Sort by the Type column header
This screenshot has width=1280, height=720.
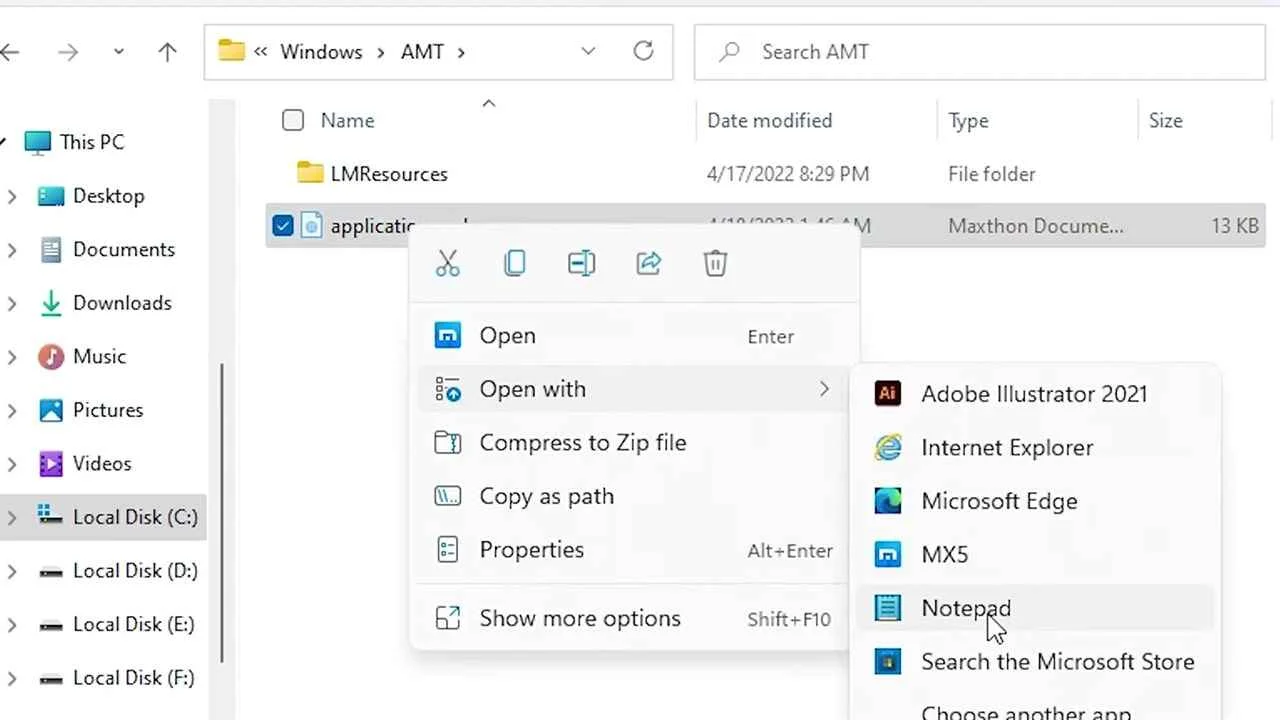click(x=968, y=121)
